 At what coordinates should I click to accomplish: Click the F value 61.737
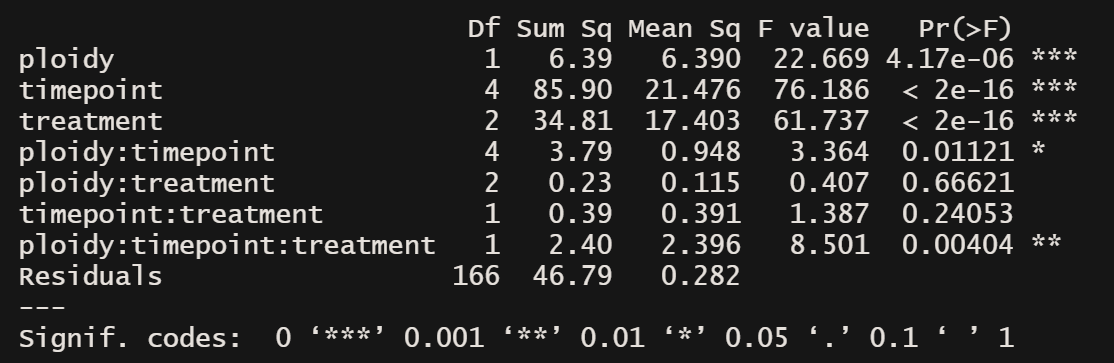point(821,121)
